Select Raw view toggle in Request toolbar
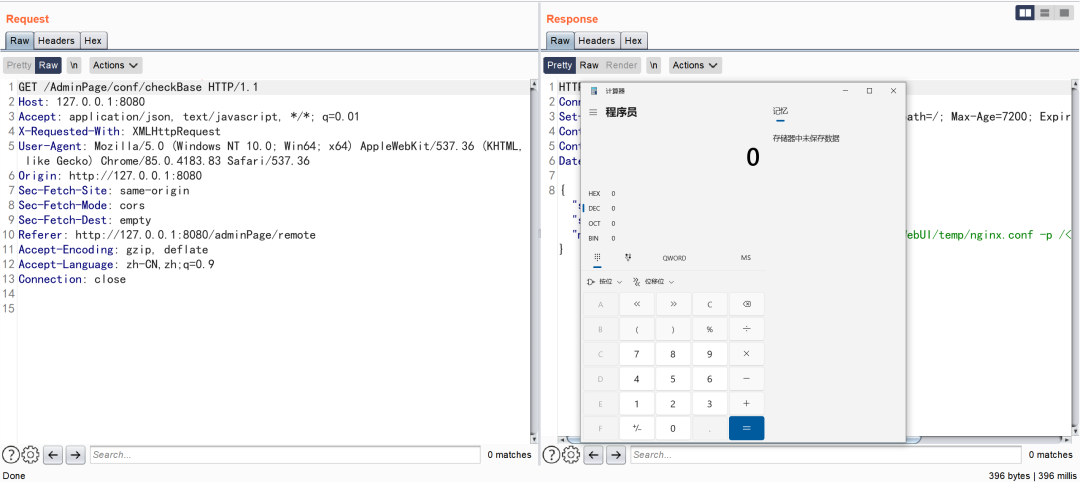 point(48,65)
